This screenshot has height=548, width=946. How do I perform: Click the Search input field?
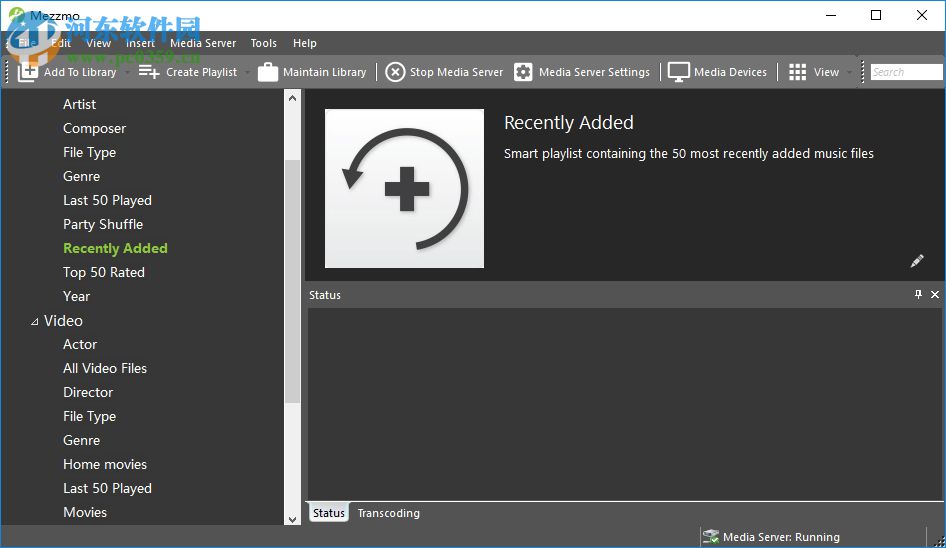(906, 72)
